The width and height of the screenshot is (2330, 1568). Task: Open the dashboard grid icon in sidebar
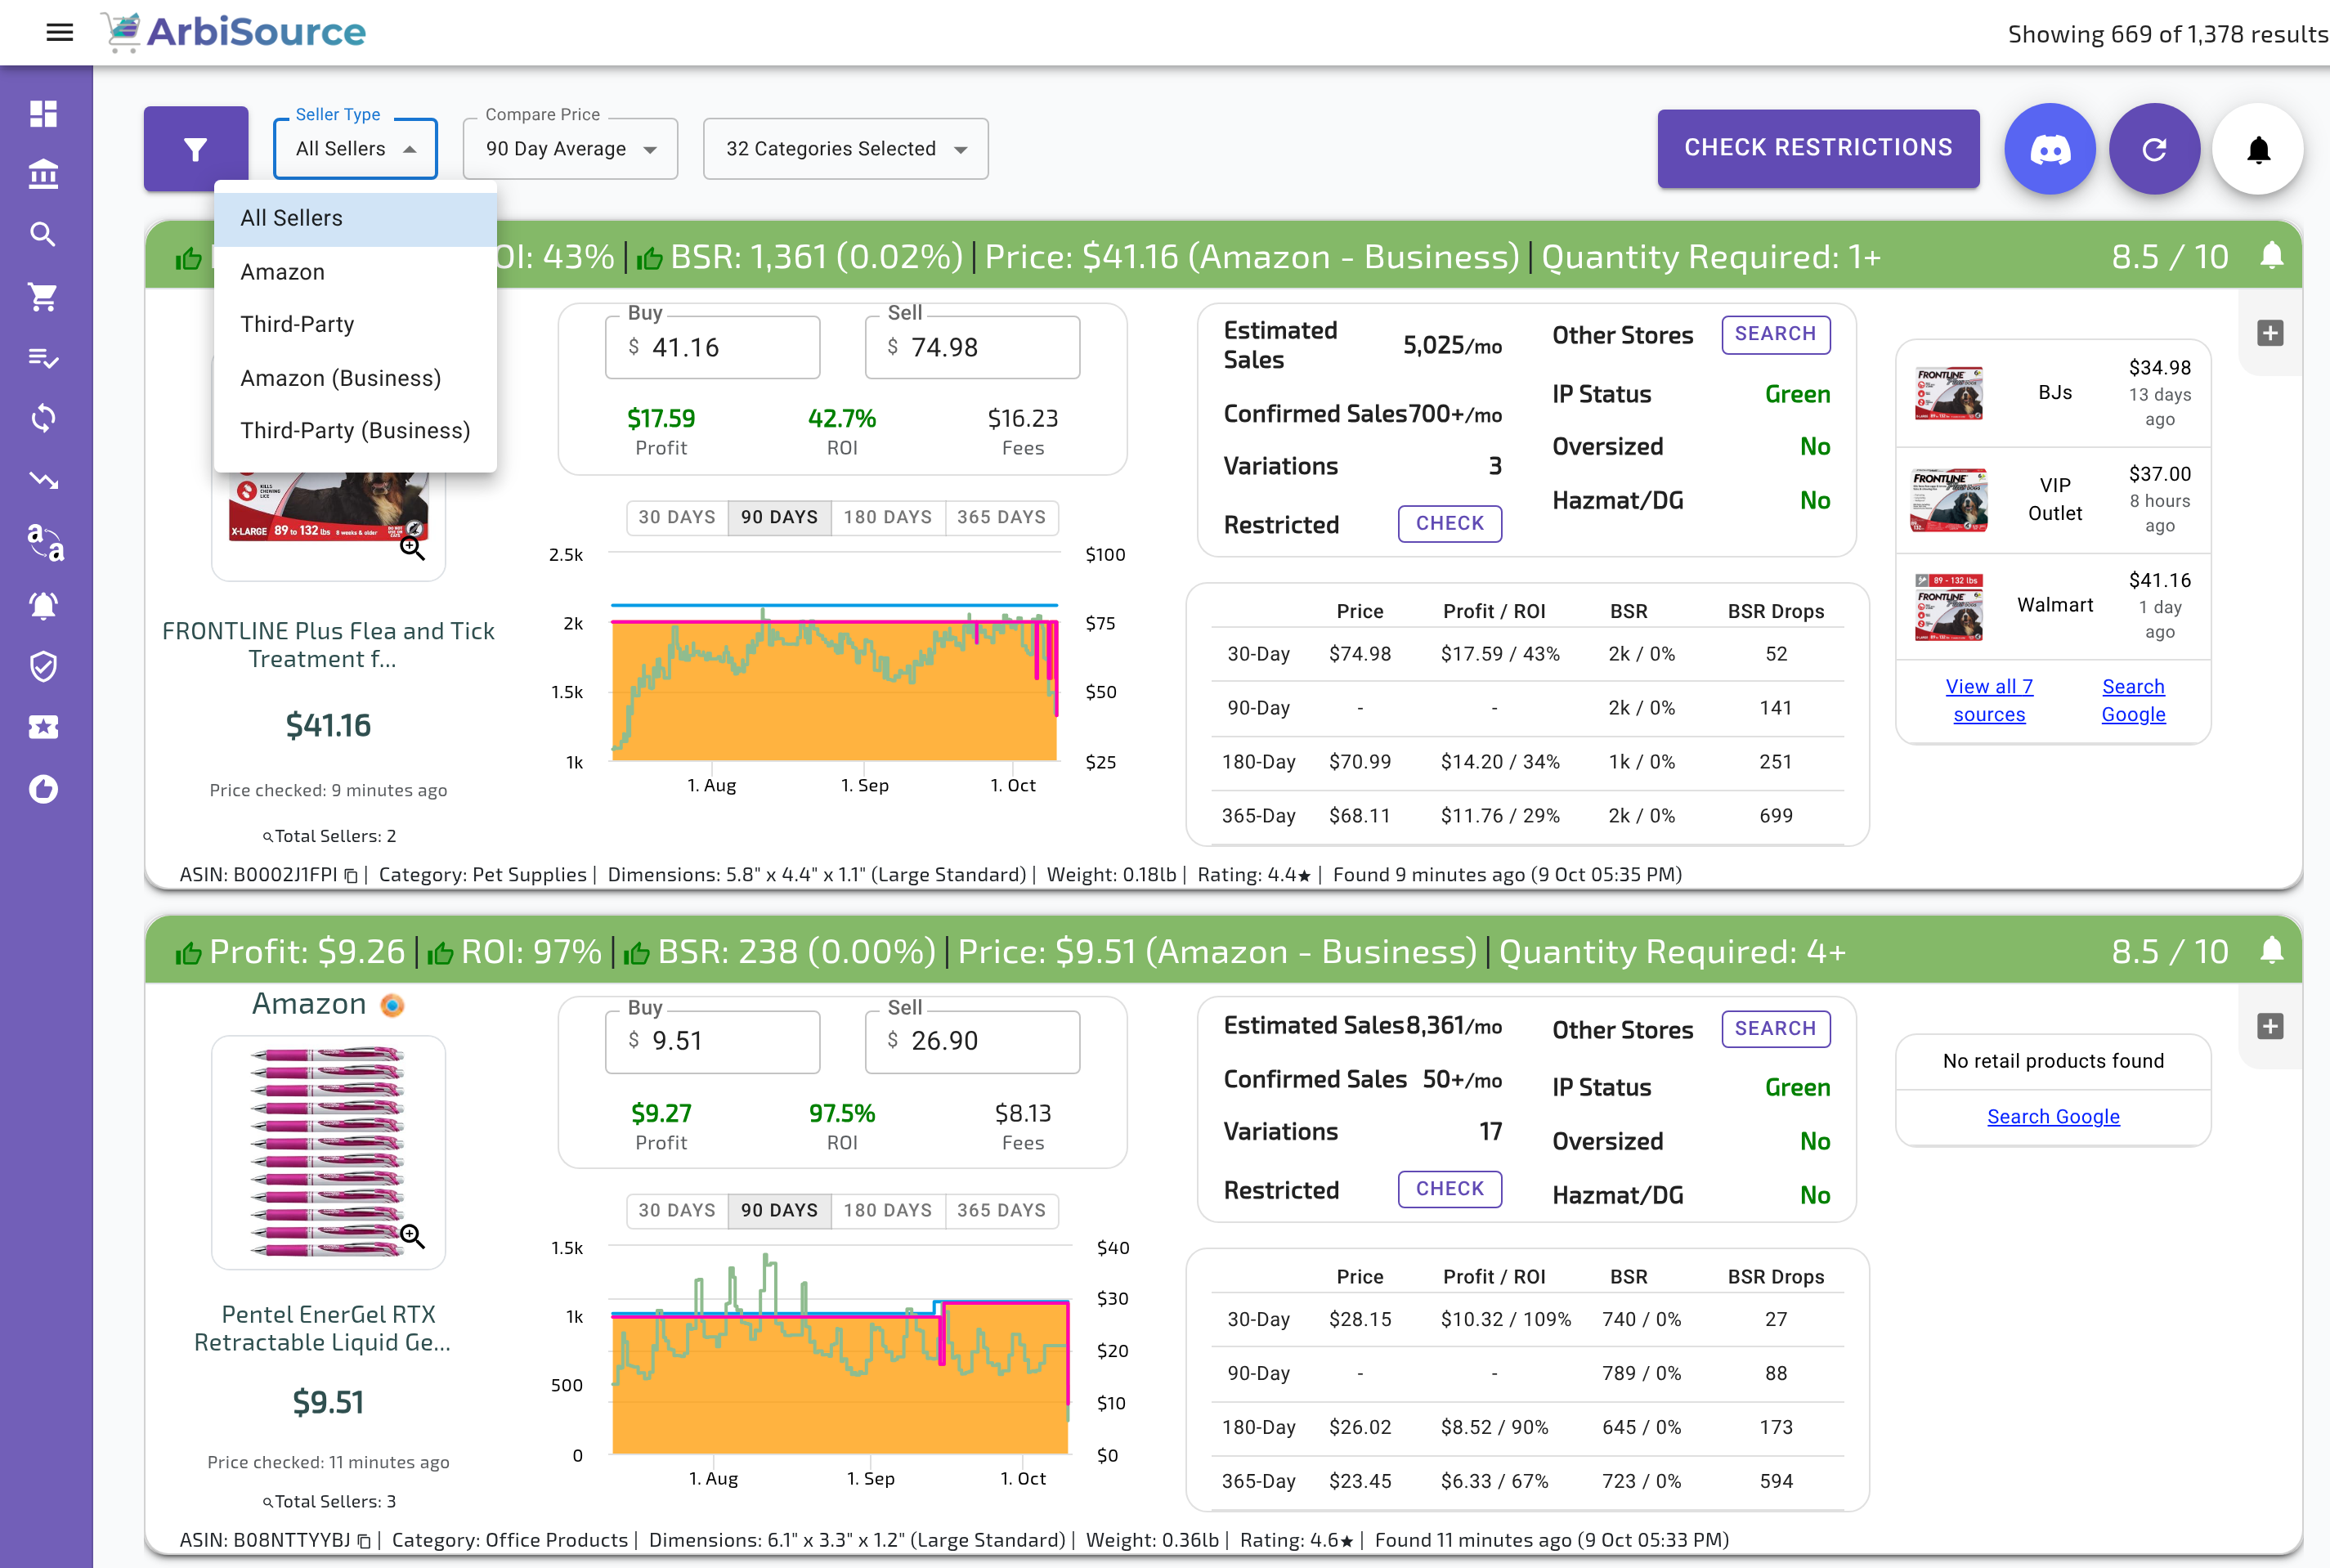(43, 114)
